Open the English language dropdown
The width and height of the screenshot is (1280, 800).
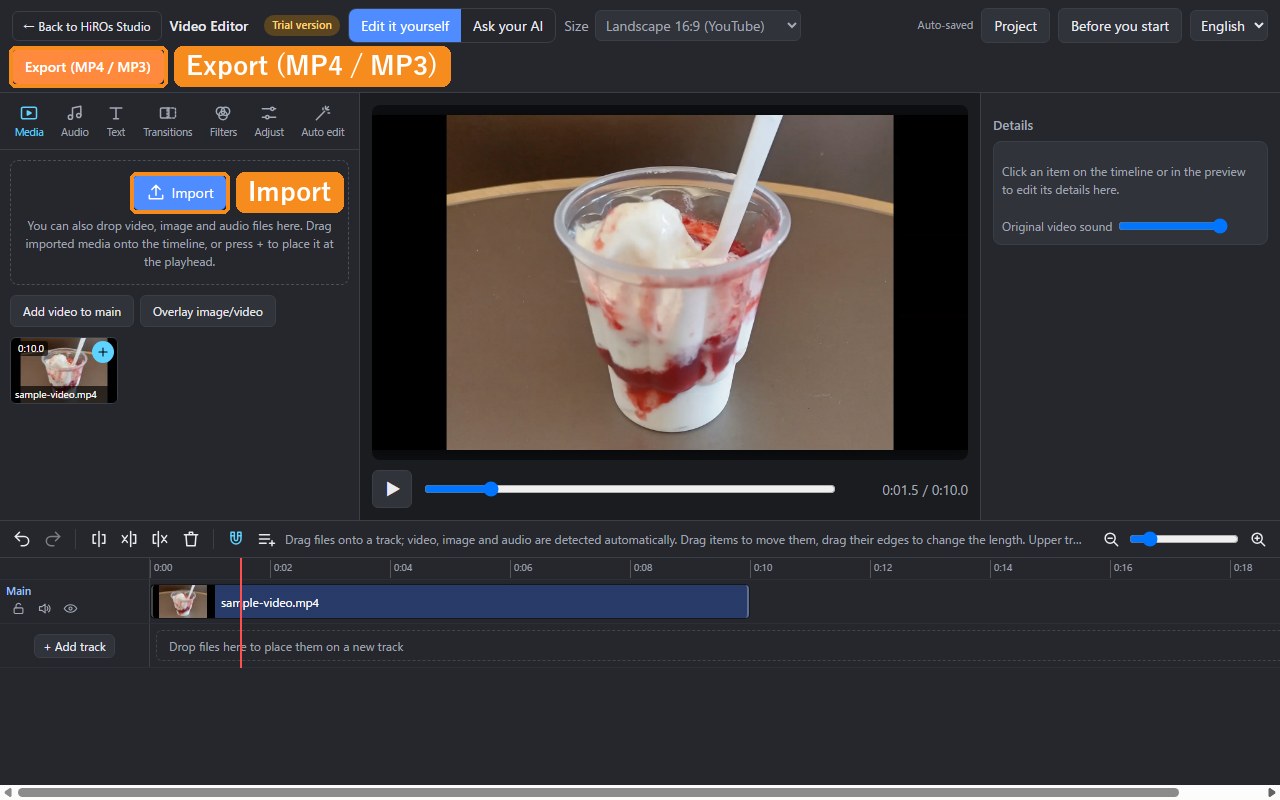click(x=1229, y=26)
